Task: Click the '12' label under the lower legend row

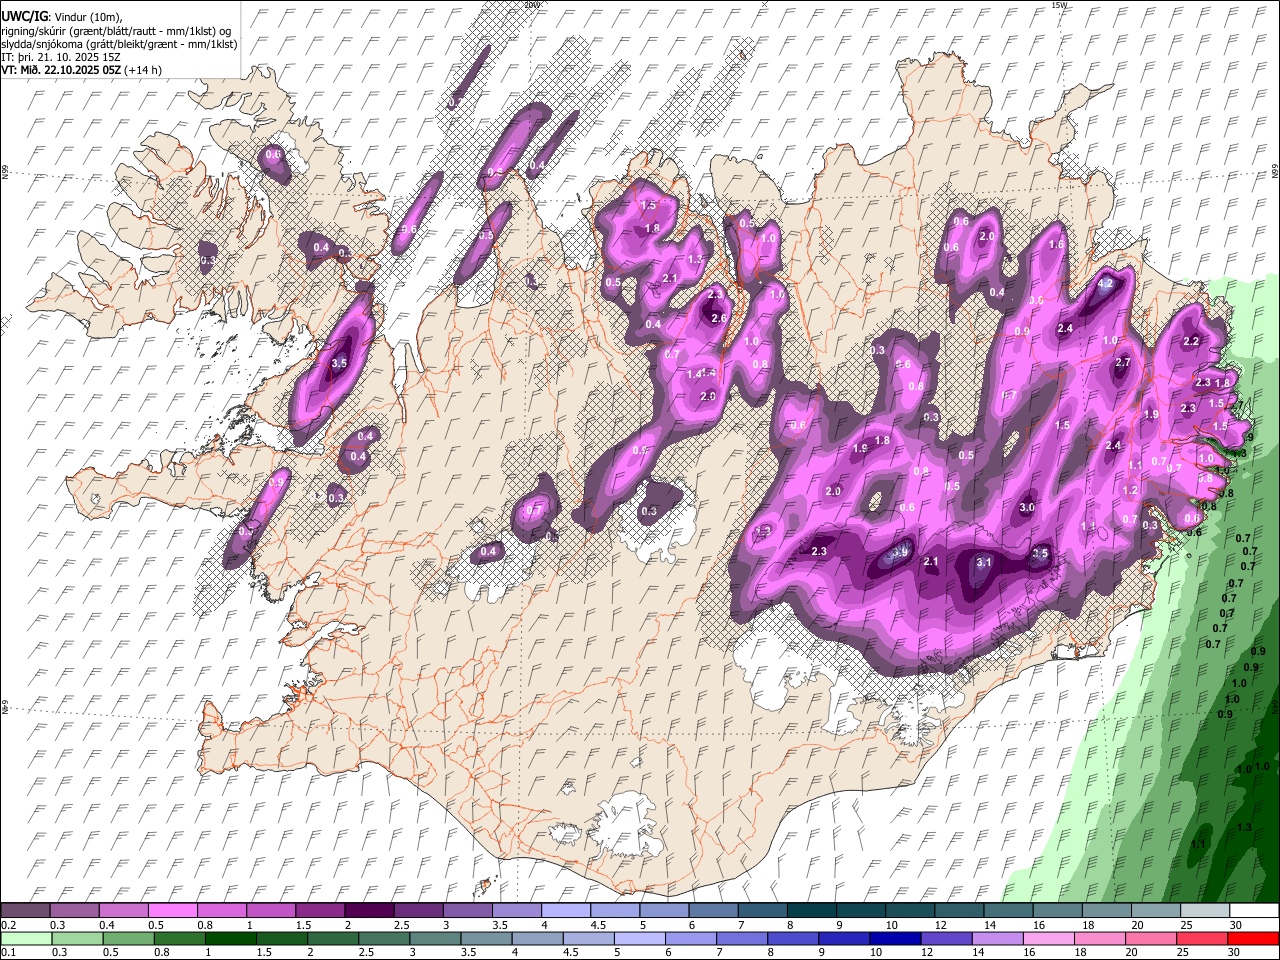Action: pos(933,952)
